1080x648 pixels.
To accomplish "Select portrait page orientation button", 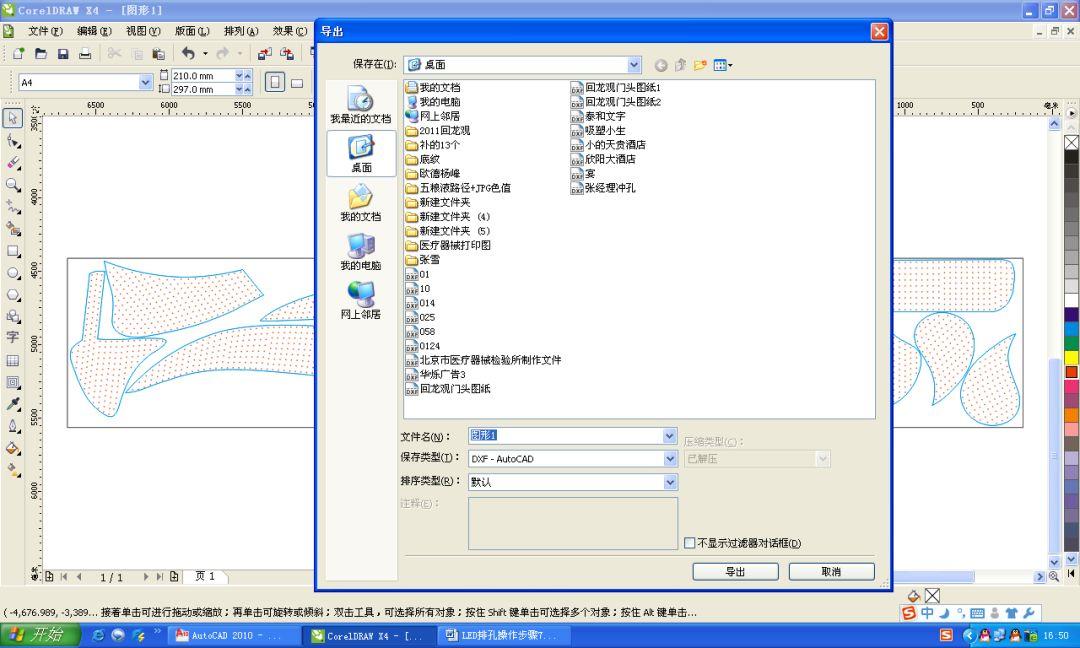I will [274, 82].
